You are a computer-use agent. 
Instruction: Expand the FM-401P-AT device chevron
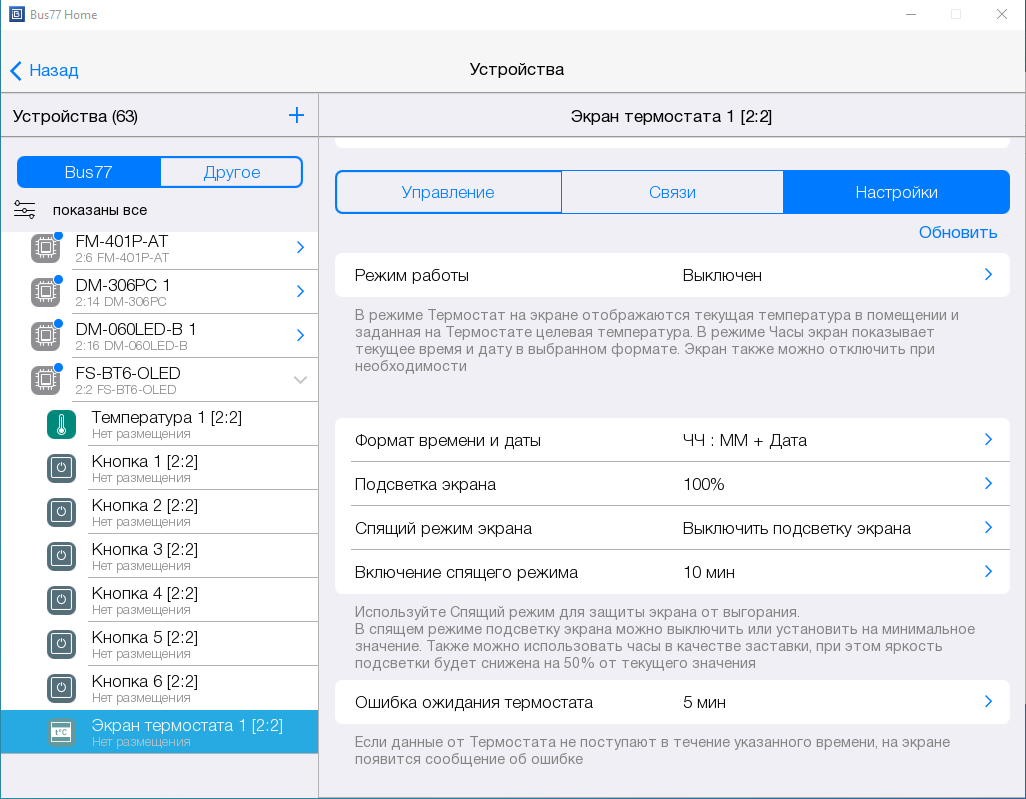300,247
